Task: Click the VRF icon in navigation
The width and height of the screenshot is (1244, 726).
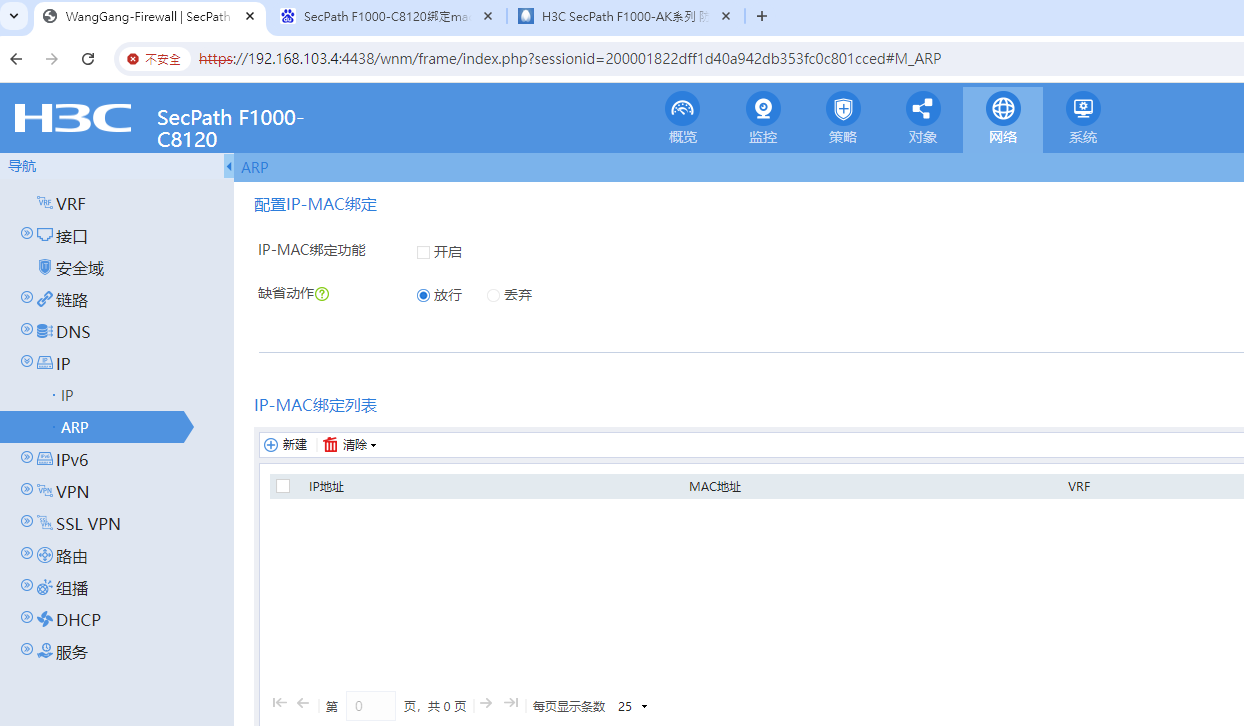Action: pyautogui.click(x=44, y=203)
